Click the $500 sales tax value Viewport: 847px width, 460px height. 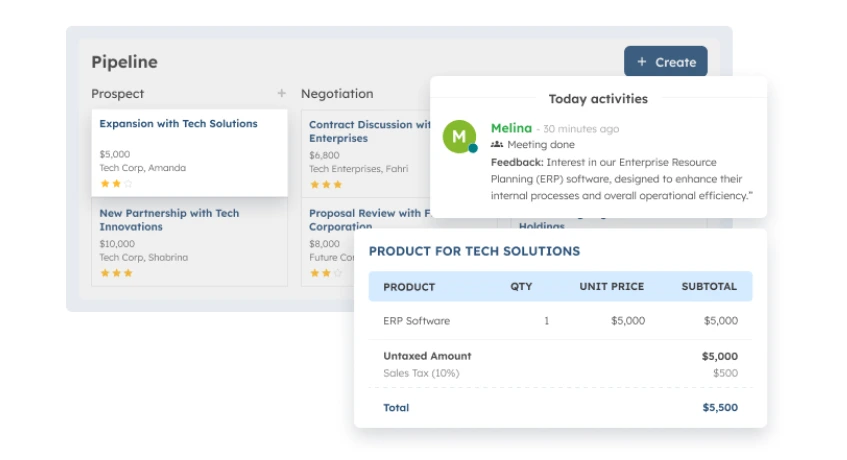(725, 373)
